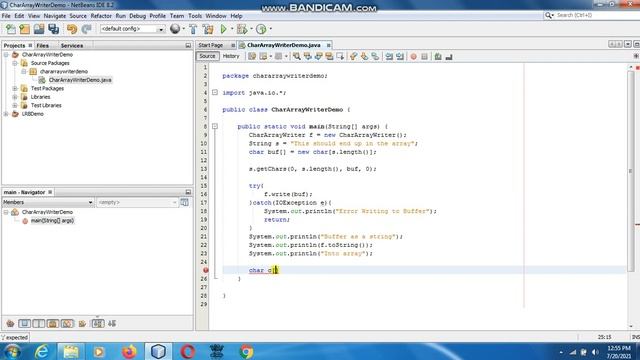Image resolution: width=640 pixels, height=360 pixels.
Task: Toggle Sort by Name button in Navigator
Action: tap(98, 324)
